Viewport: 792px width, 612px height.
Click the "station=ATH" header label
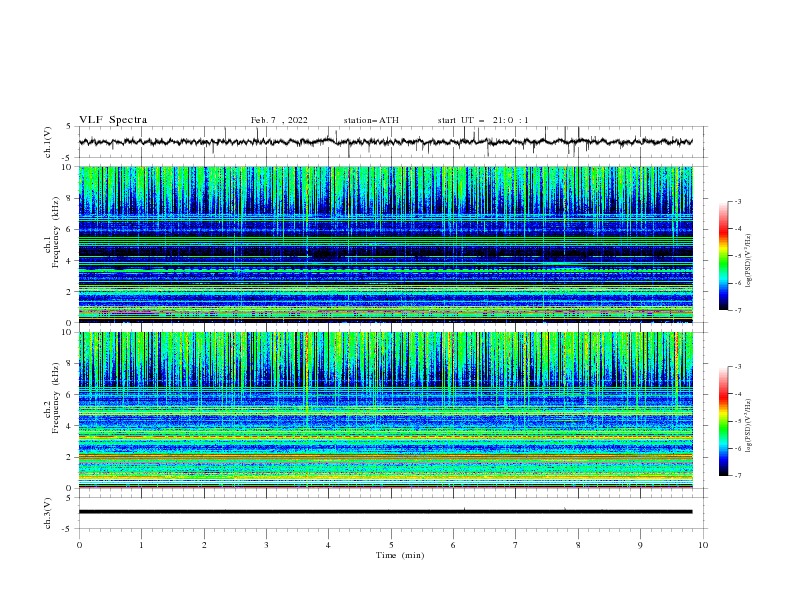(x=371, y=120)
